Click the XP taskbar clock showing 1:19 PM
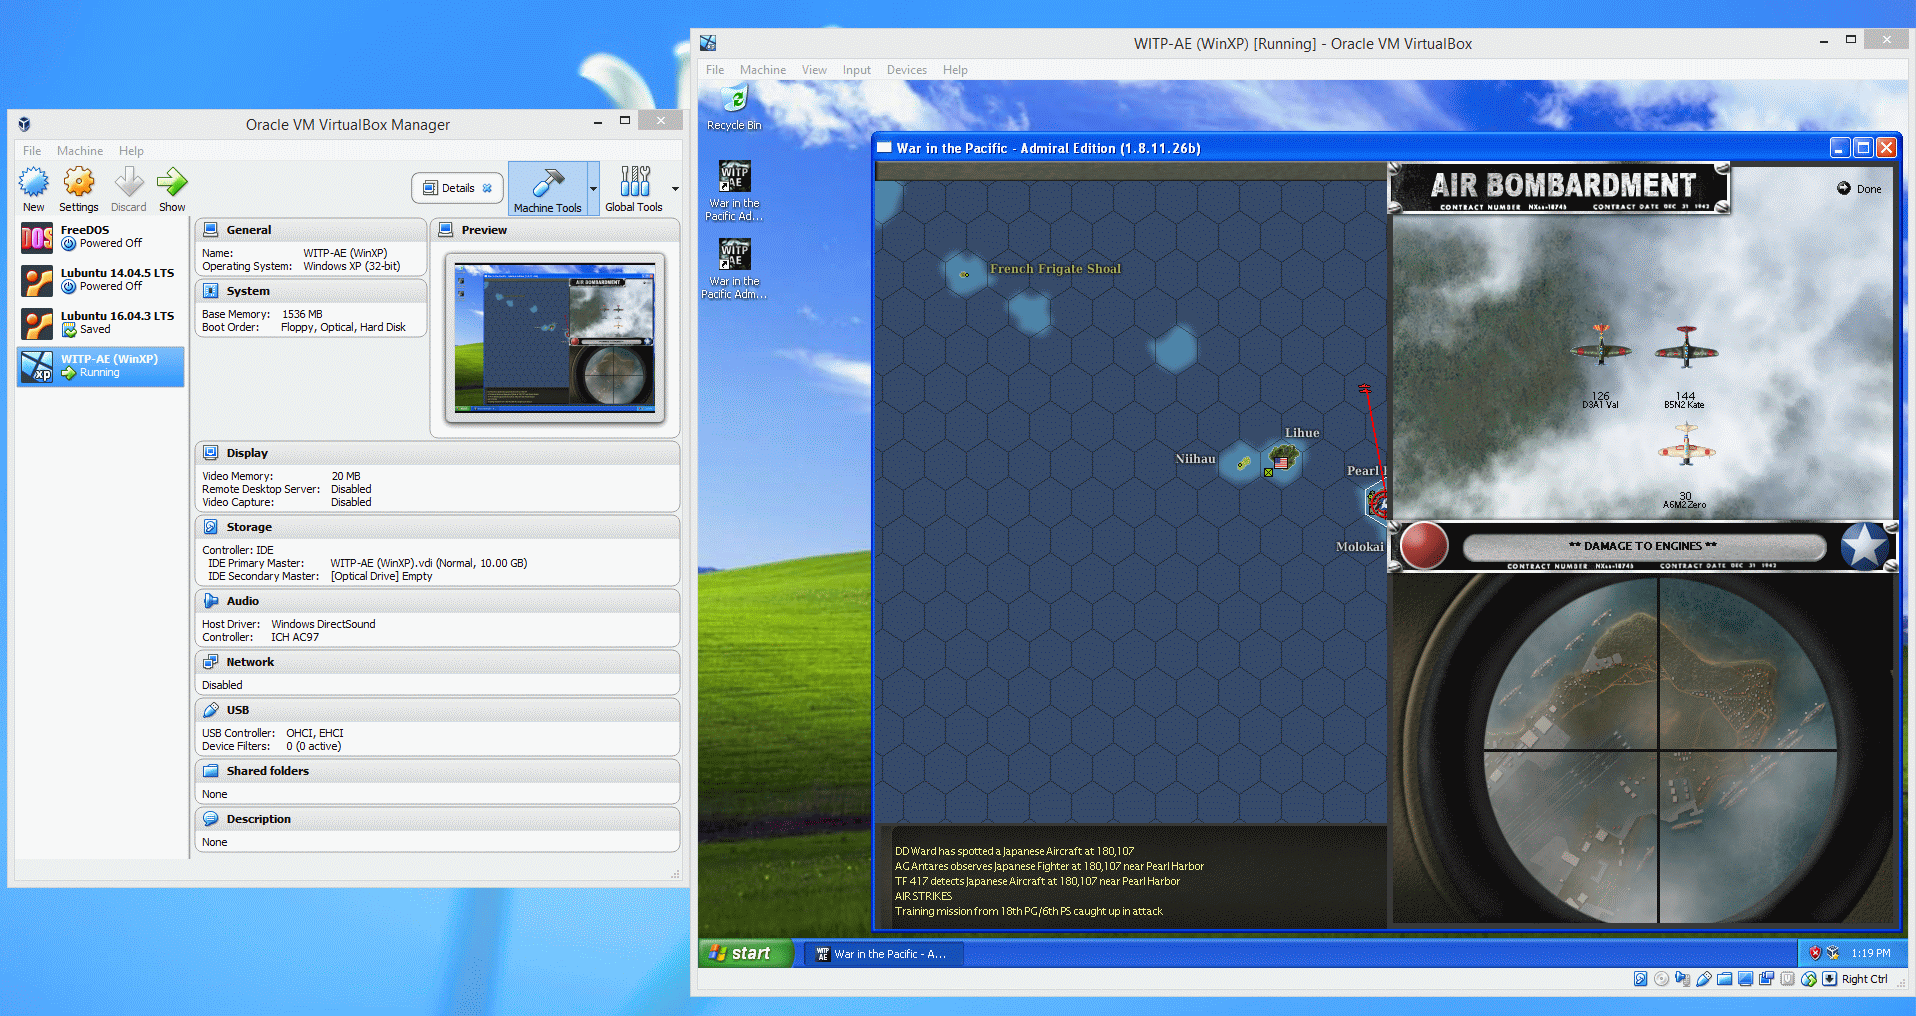 pyautogui.click(x=1871, y=953)
